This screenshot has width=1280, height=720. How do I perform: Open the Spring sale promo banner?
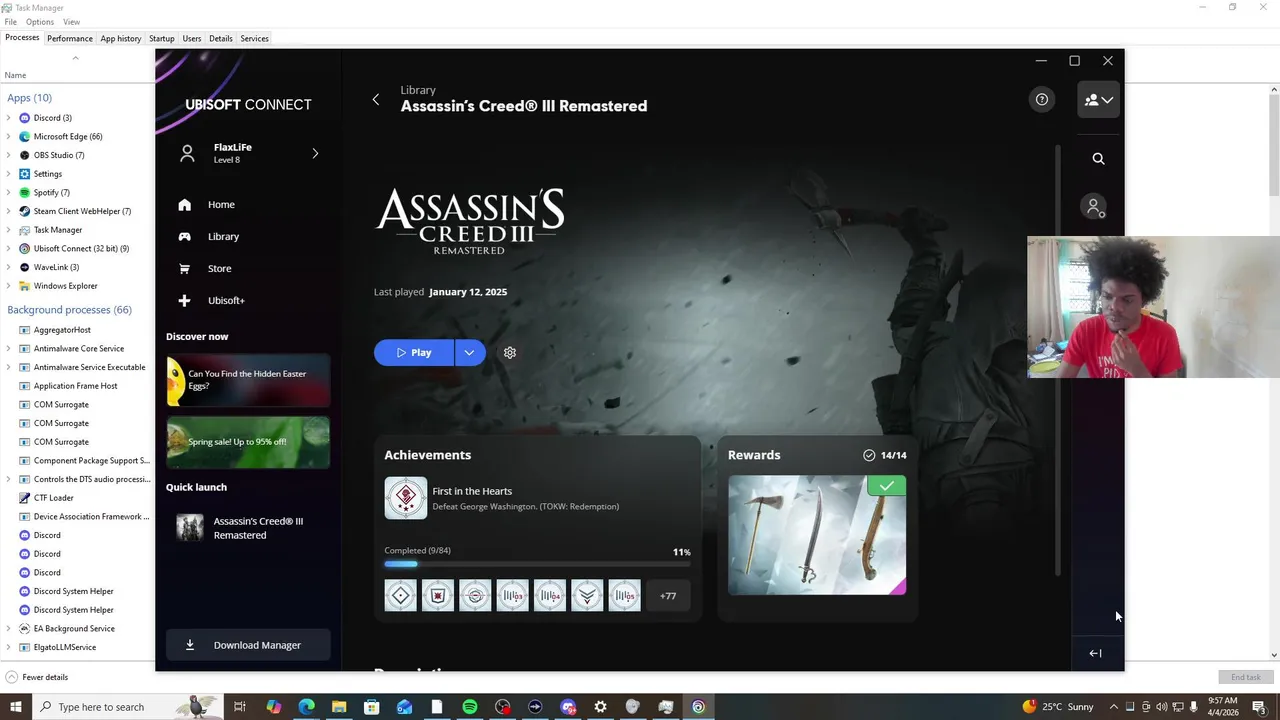pos(248,442)
